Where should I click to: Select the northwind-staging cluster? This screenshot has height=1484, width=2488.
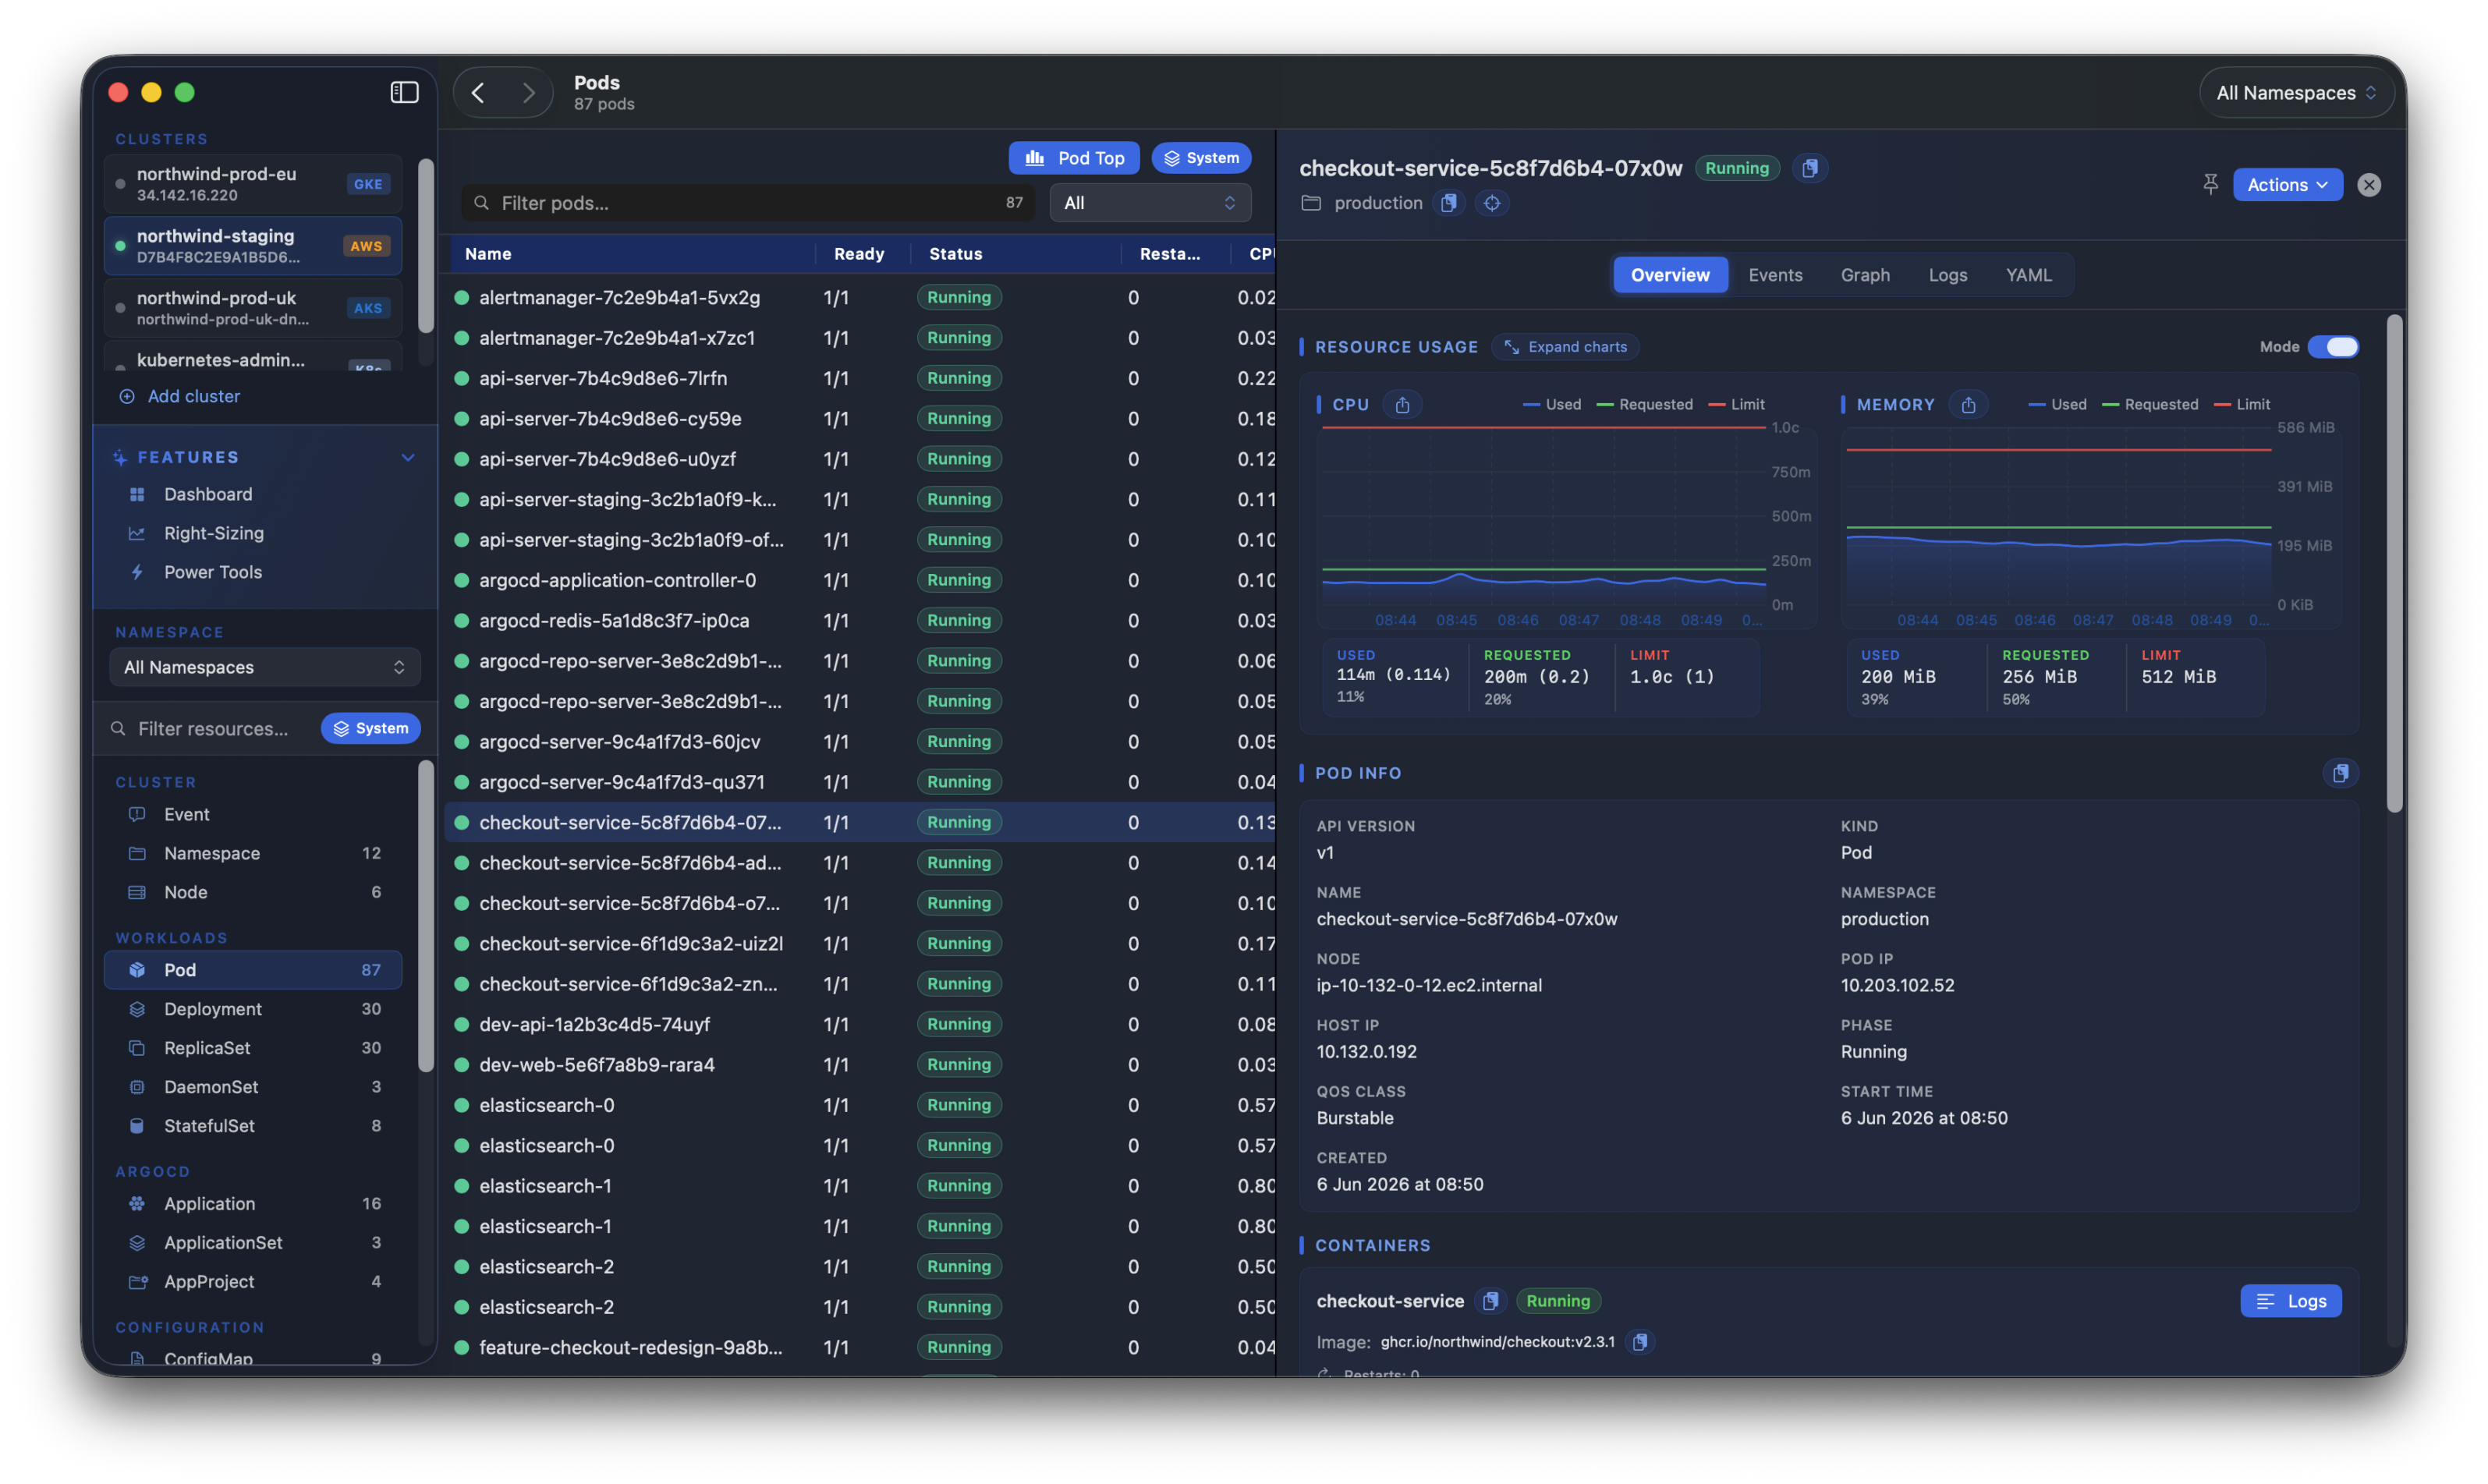coord(253,246)
